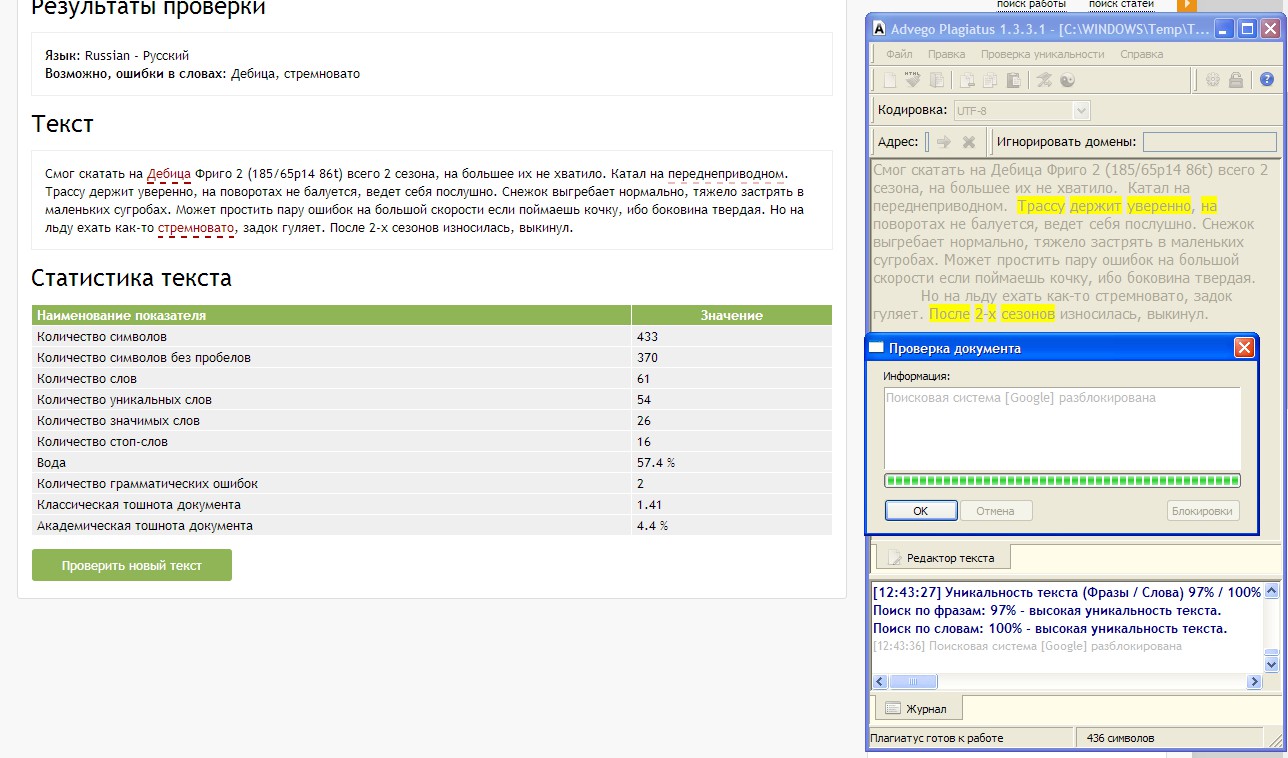Viewport: 1288px width, 758px height.
Task: Click the Advego Plagiatus title bar app icon
Action: [x=881, y=29]
